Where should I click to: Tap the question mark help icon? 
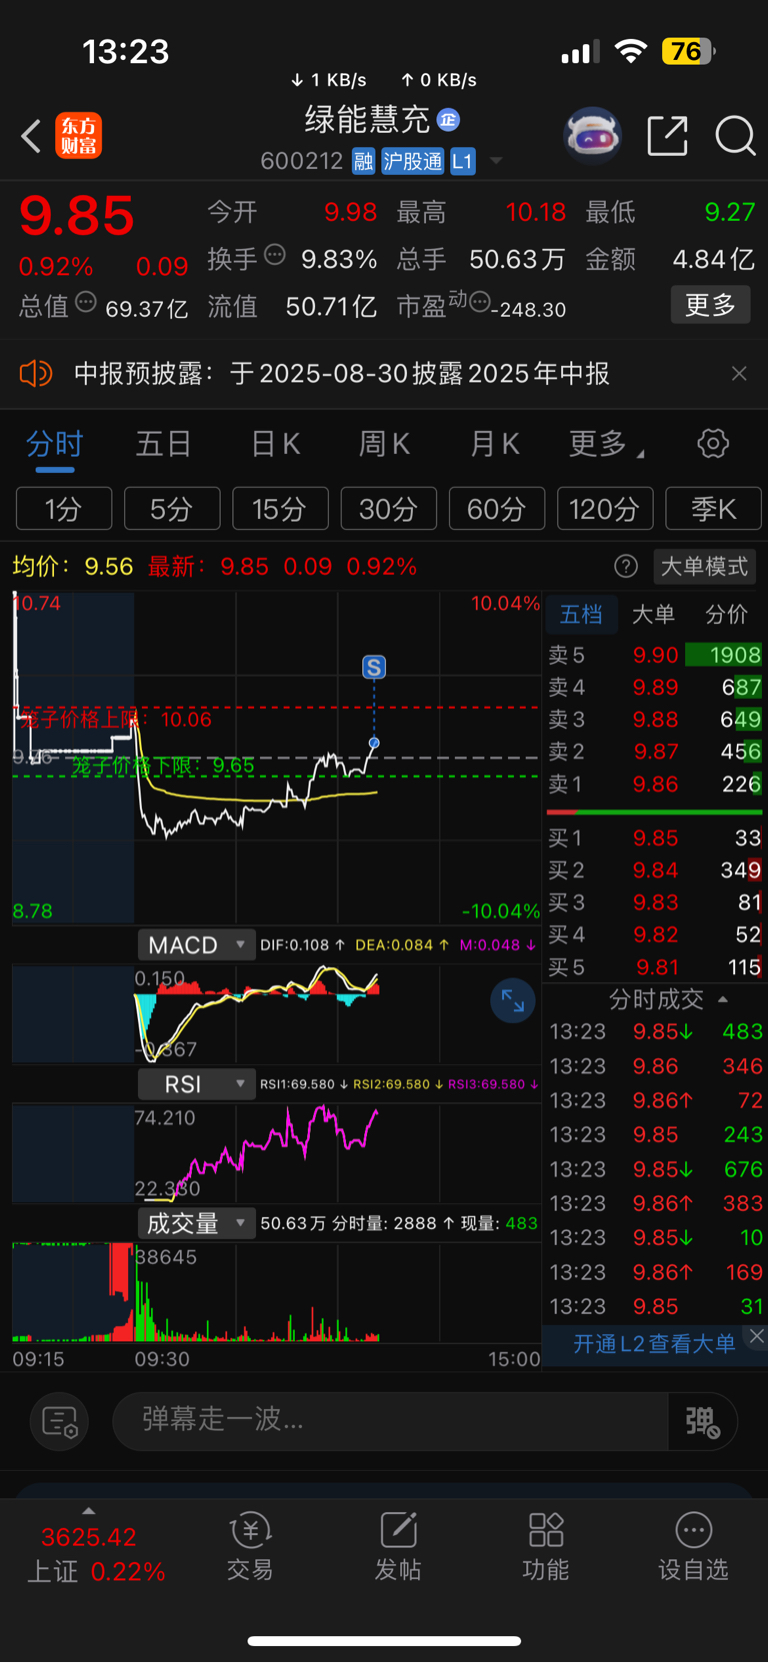(x=626, y=567)
